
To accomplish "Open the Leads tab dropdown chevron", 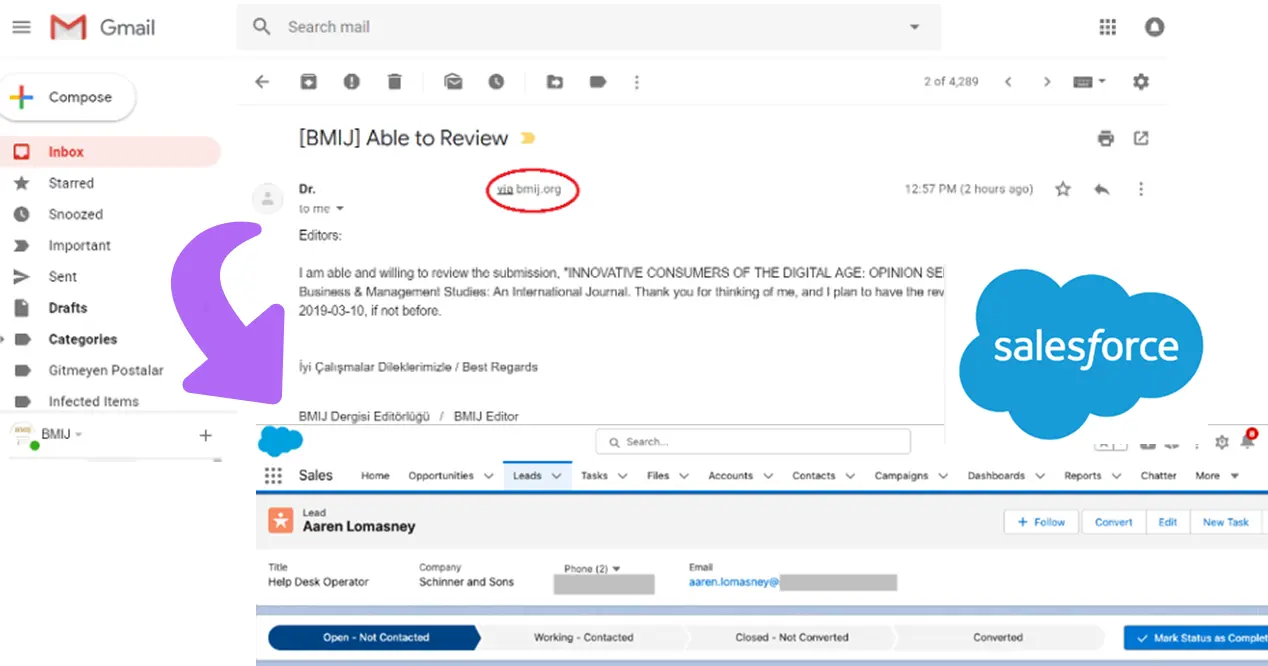I will pos(557,476).
